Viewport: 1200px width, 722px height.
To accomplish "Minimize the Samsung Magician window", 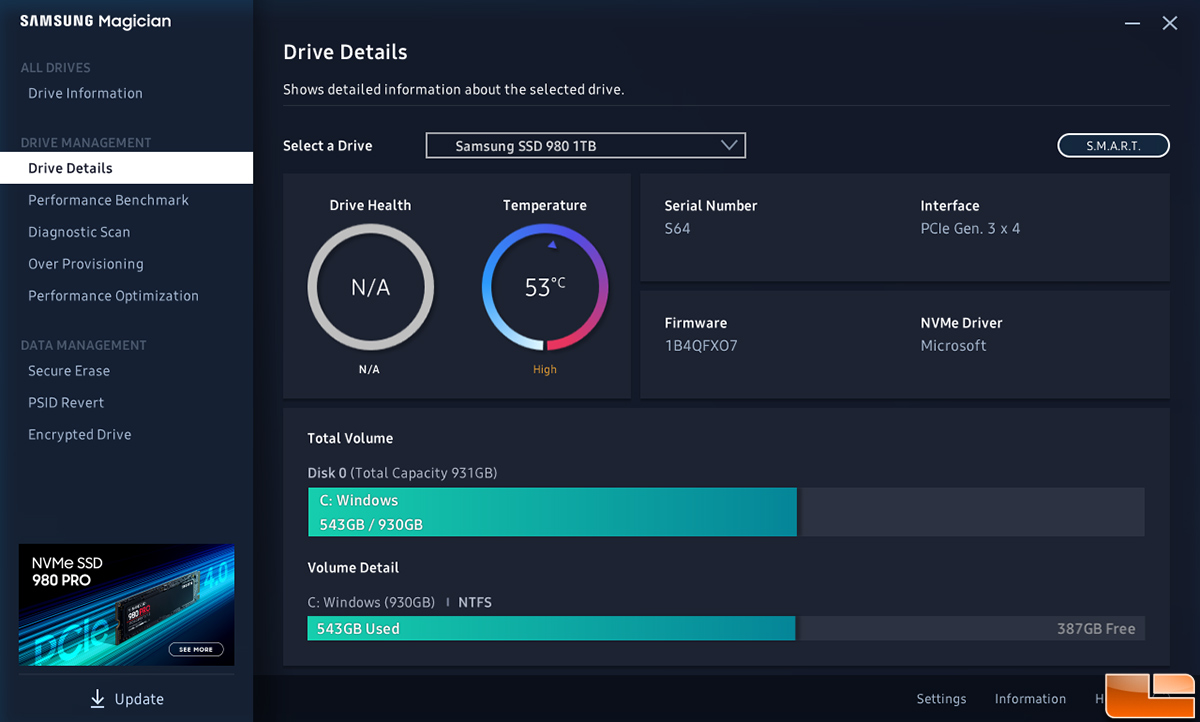I will pyautogui.click(x=1132, y=23).
